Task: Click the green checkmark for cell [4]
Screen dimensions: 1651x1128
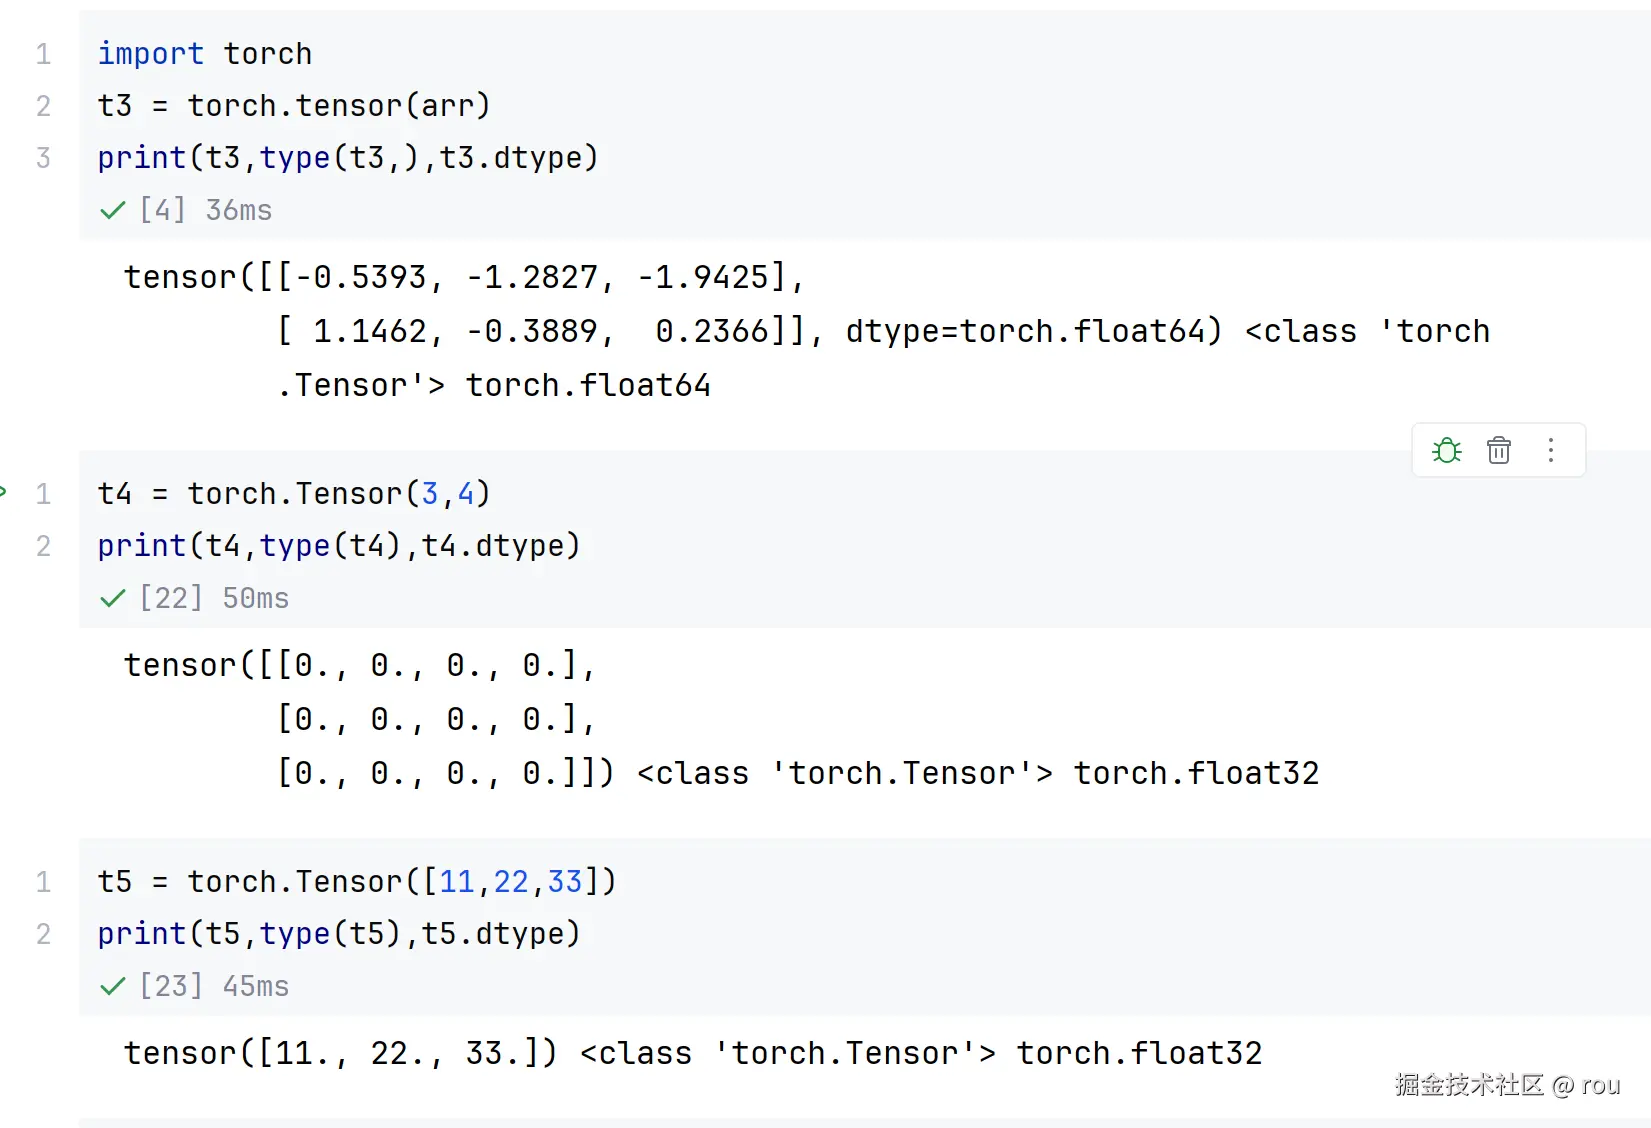Action: click(x=113, y=210)
